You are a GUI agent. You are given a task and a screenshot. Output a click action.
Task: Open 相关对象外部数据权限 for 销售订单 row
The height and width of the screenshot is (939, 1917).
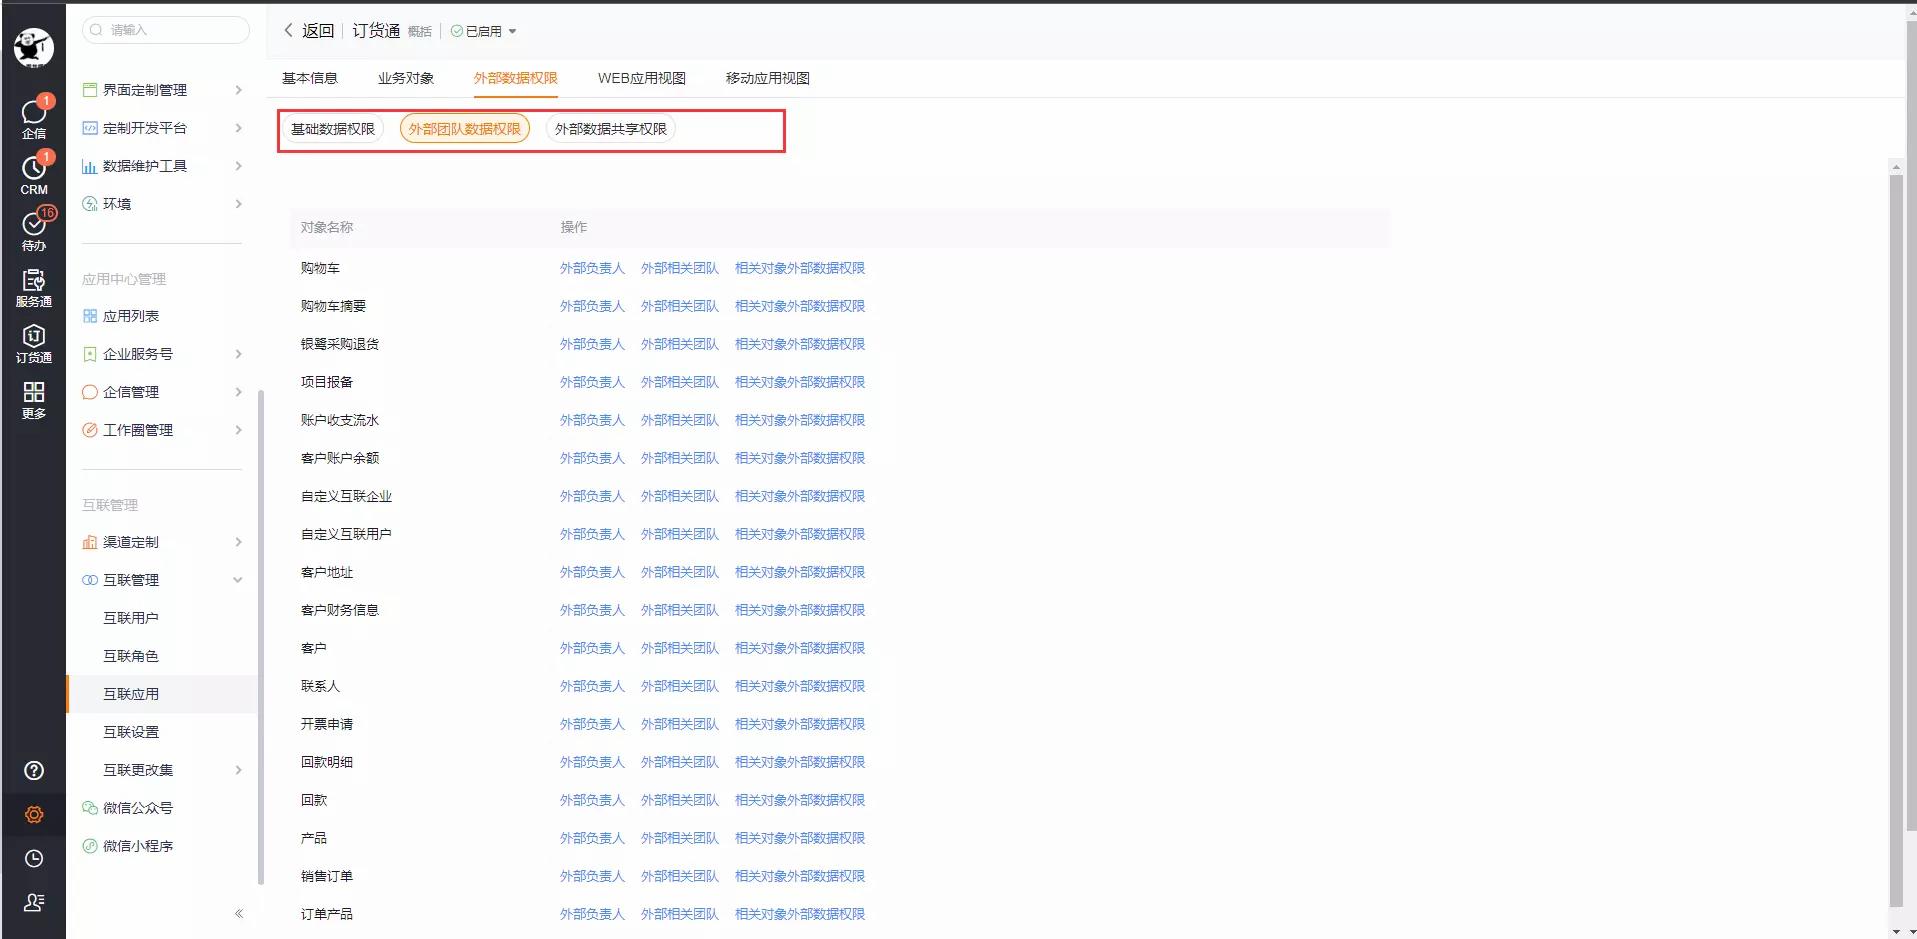(800, 876)
